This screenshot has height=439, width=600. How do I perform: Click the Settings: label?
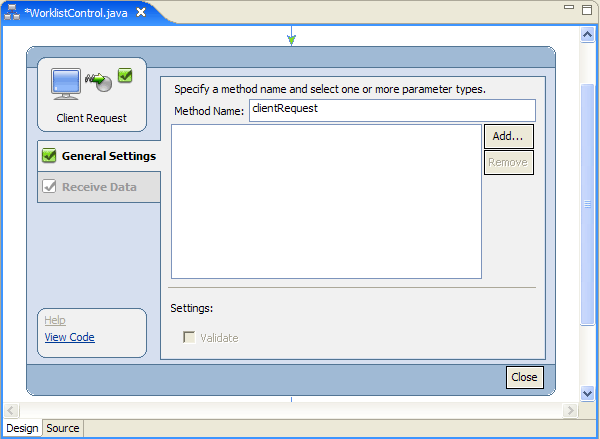point(192,308)
